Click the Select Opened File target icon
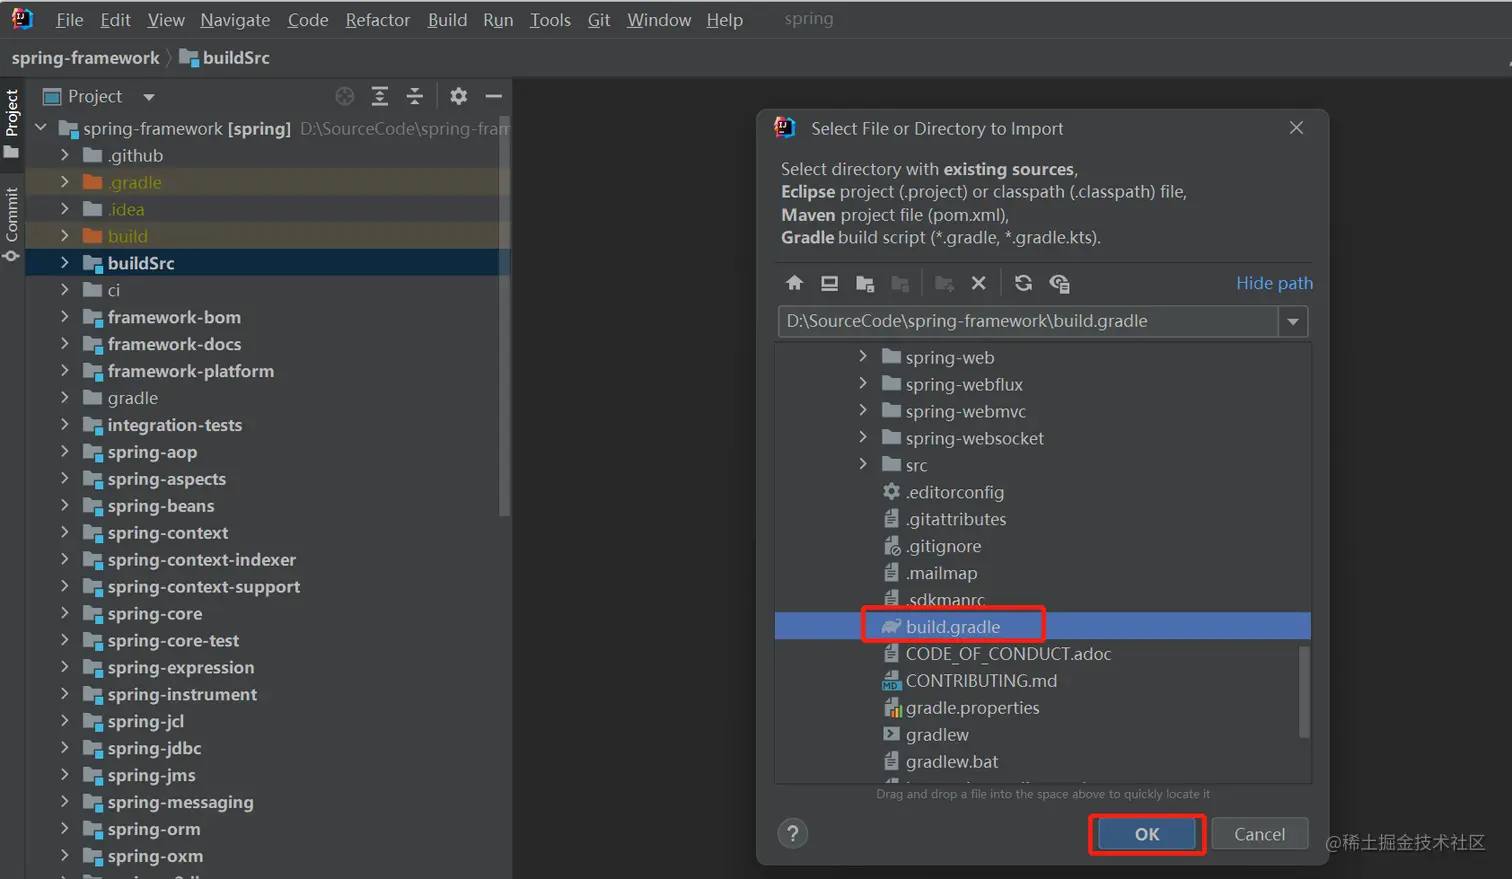Image resolution: width=1512 pixels, height=879 pixels. 345,96
